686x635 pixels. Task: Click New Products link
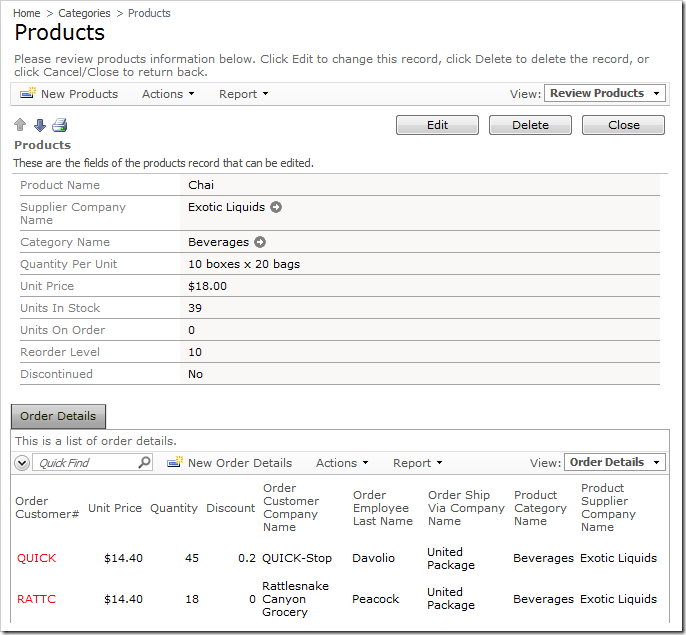tap(80, 94)
